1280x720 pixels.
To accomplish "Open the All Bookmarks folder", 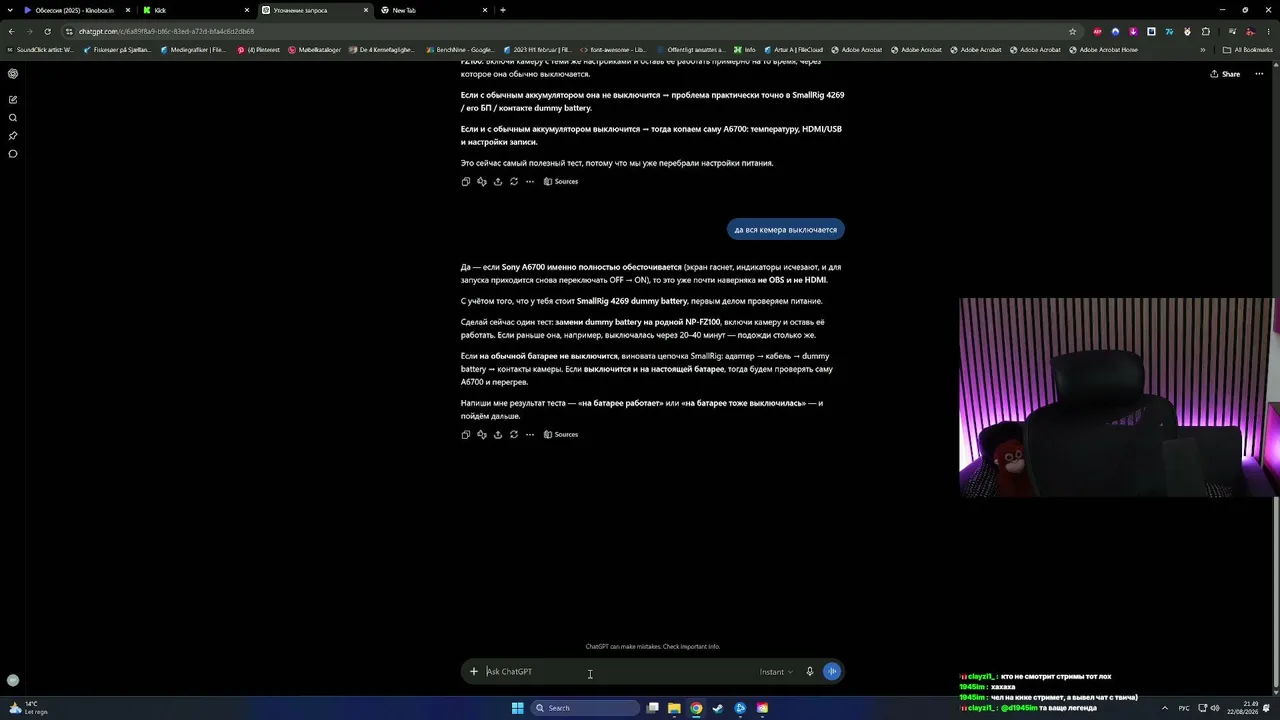I will [1248, 50].
